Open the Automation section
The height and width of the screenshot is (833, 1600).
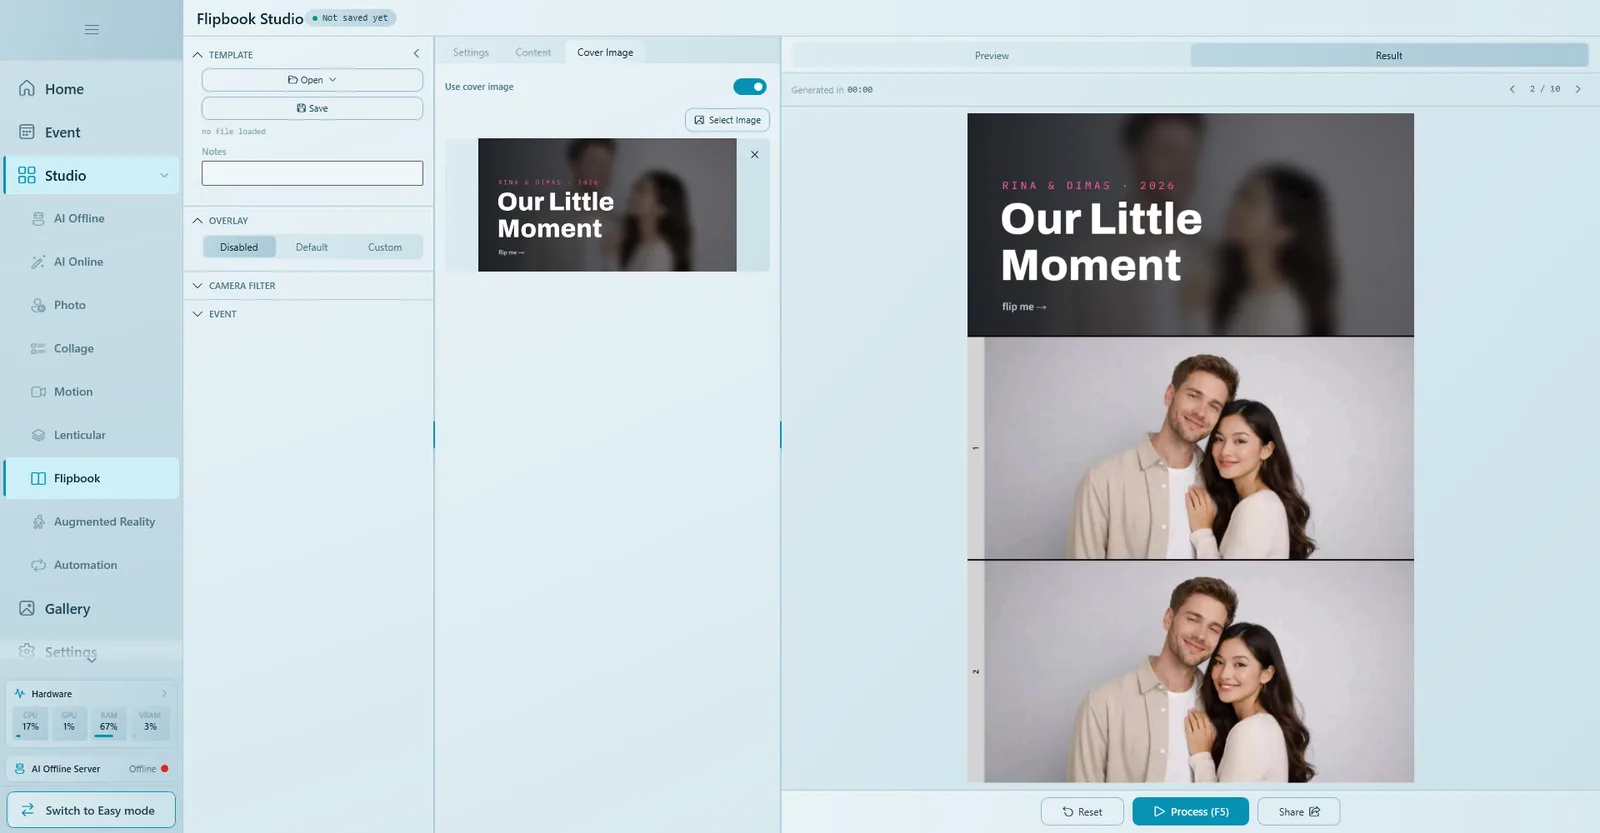(91, 565)
